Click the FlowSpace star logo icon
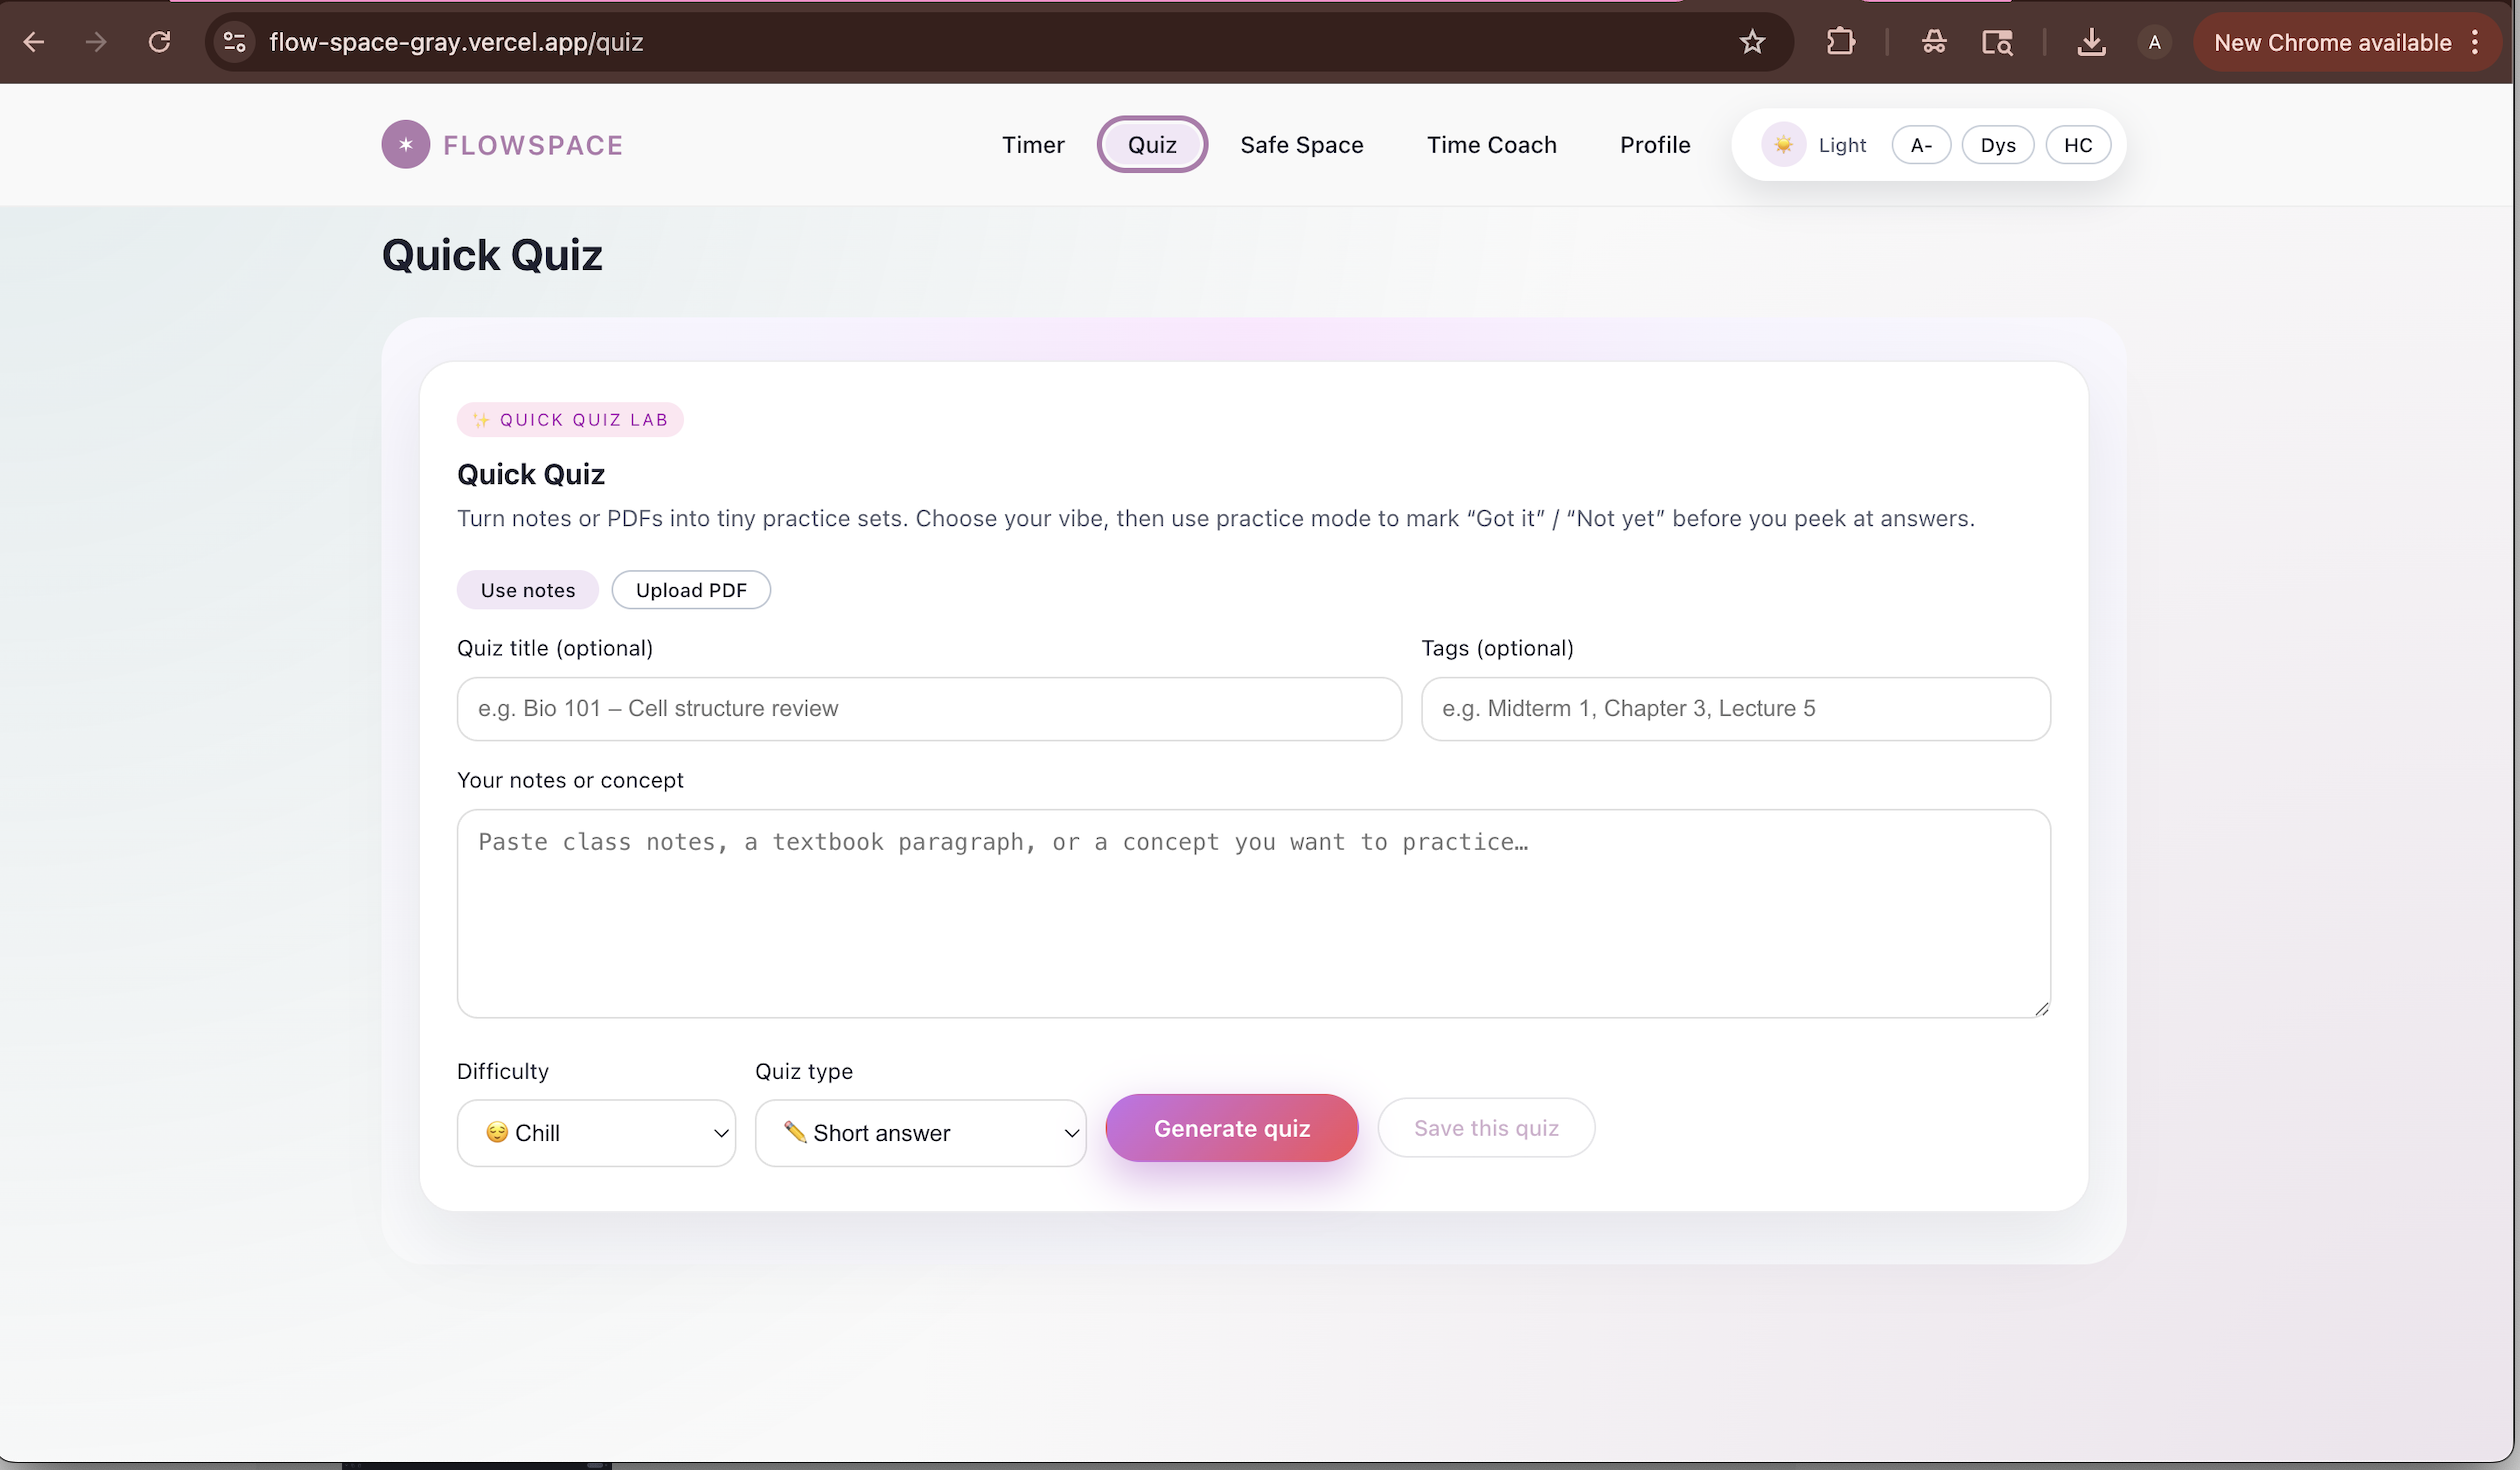Viewport: 2520px width, 1470px height. click(x=405, y=145)
